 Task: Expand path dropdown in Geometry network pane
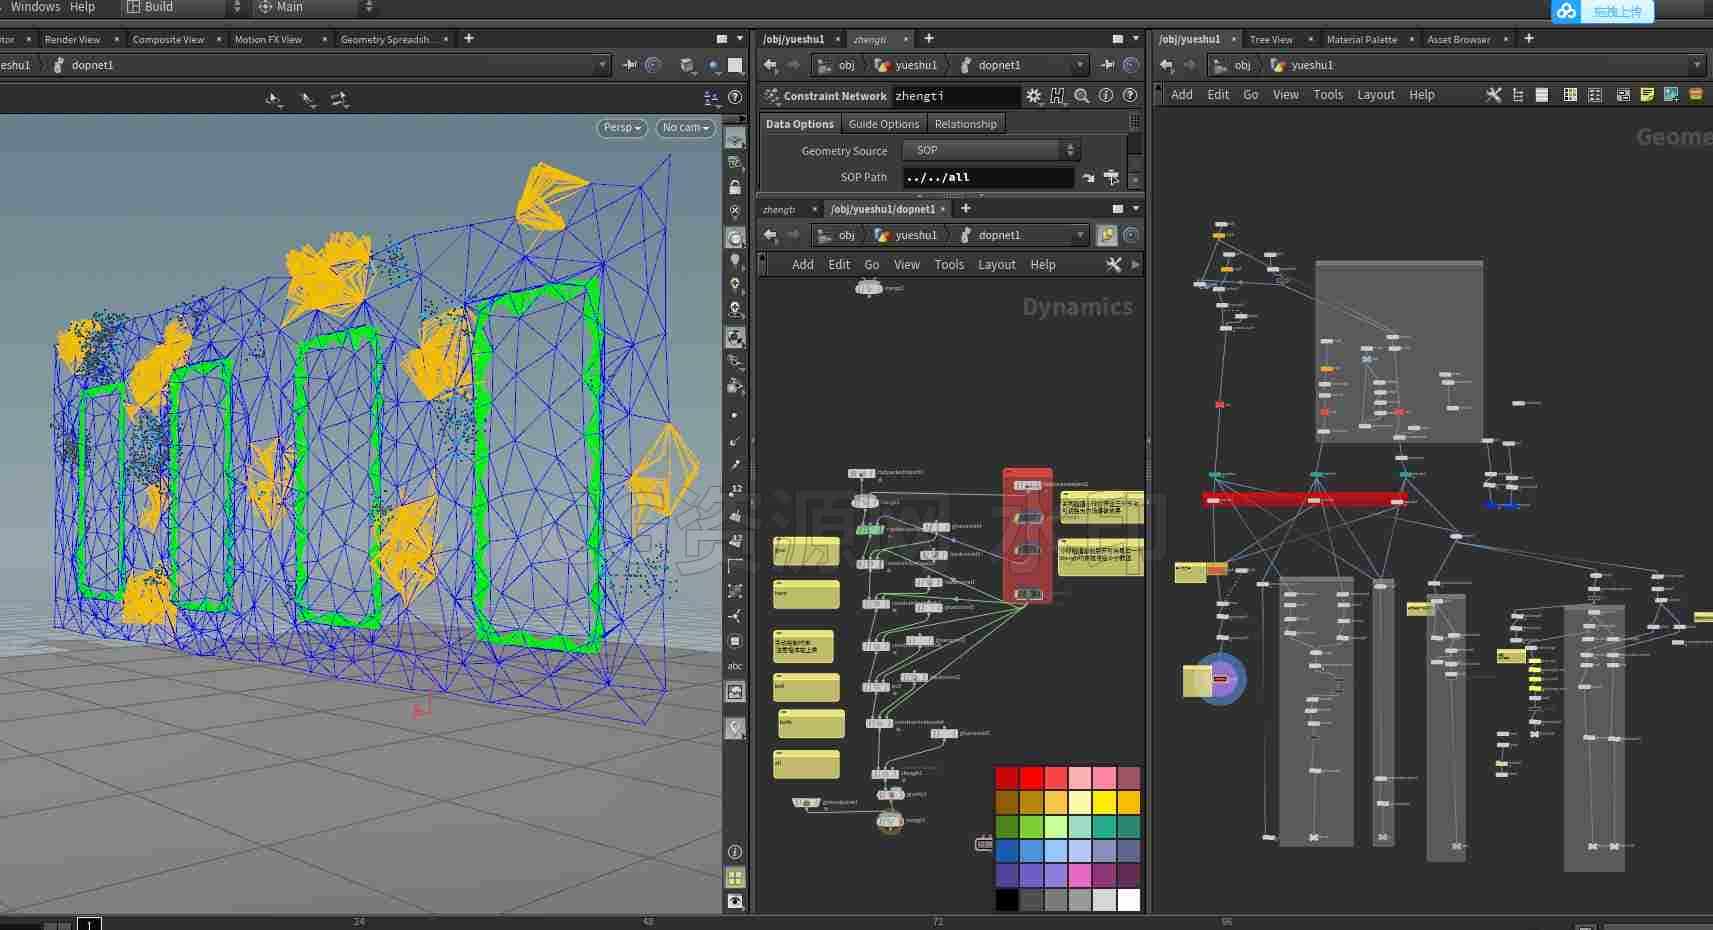1697,65
